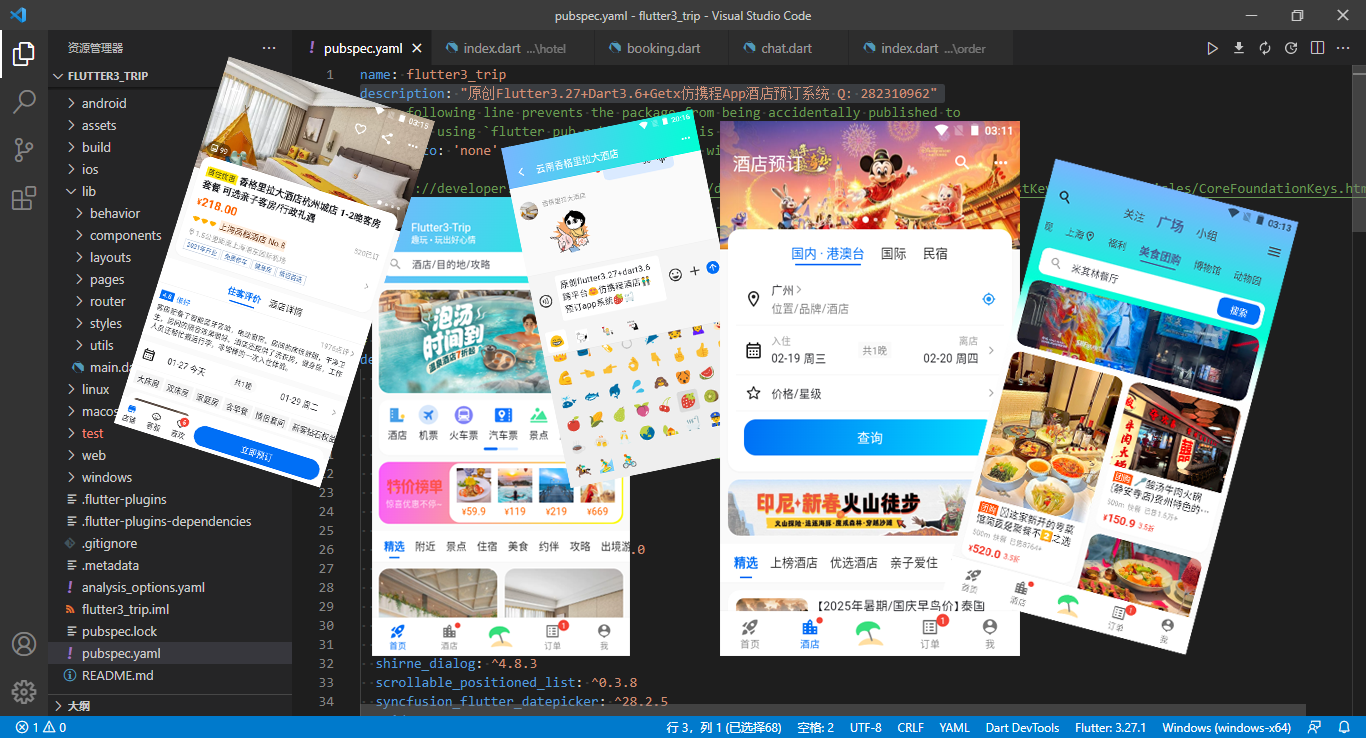1366x738 pixels.
Task: Click Flutter: 3.27.1 in the status bar
Action: click(x=1110, y=727)
